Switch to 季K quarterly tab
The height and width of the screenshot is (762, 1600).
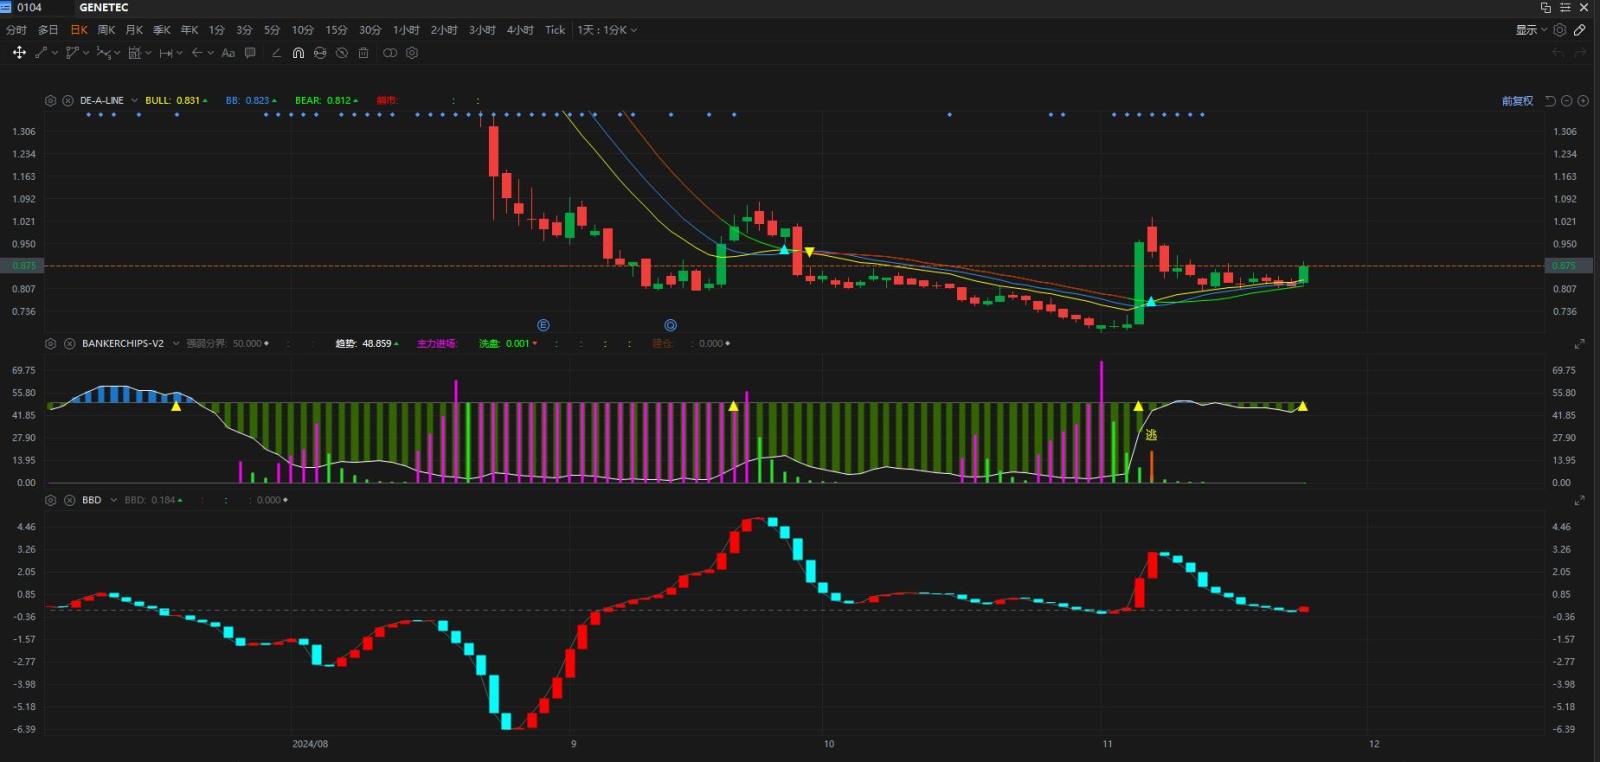pyautogui.click(x=162, y=30)
